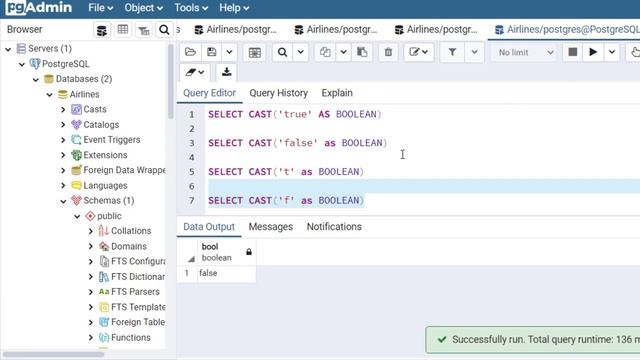Switch to the Query Editor tab

pyautogui.click(x=209, y=93)
